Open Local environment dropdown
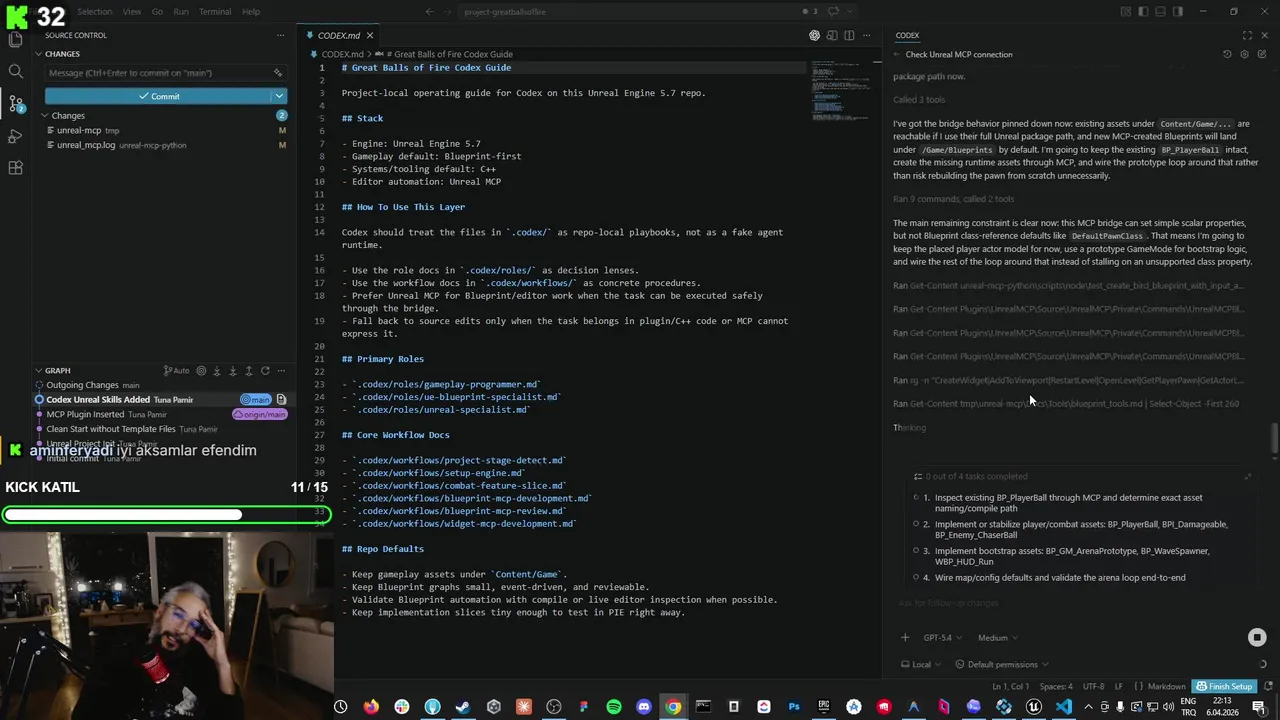The image size is (1280, 720). coord(921,664)
